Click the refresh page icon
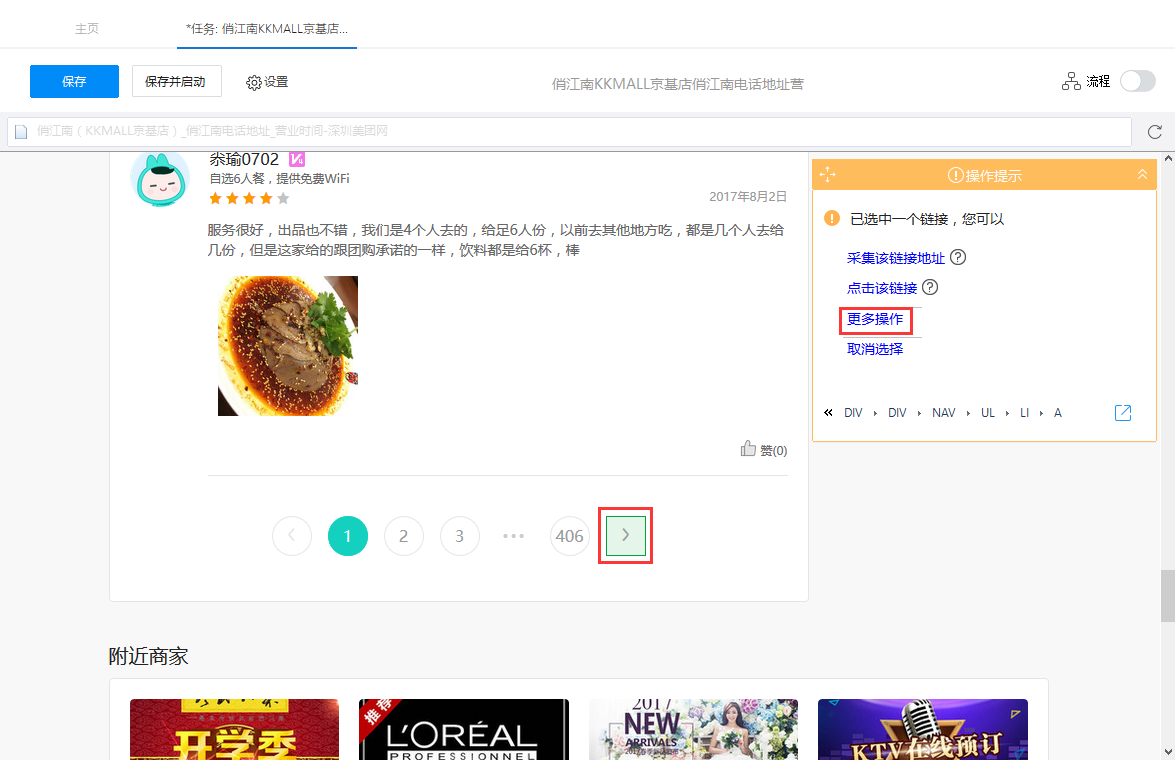 (x=1155, y=132)
